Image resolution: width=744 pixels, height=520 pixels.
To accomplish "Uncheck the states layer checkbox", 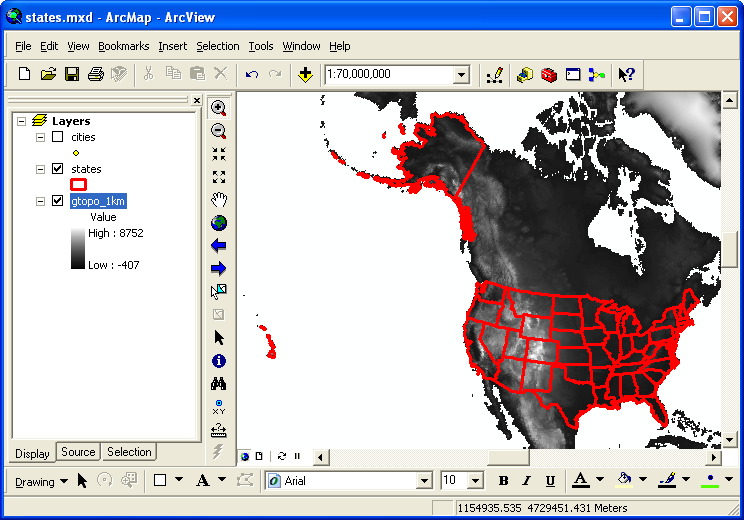I will [x=57, y=169].
